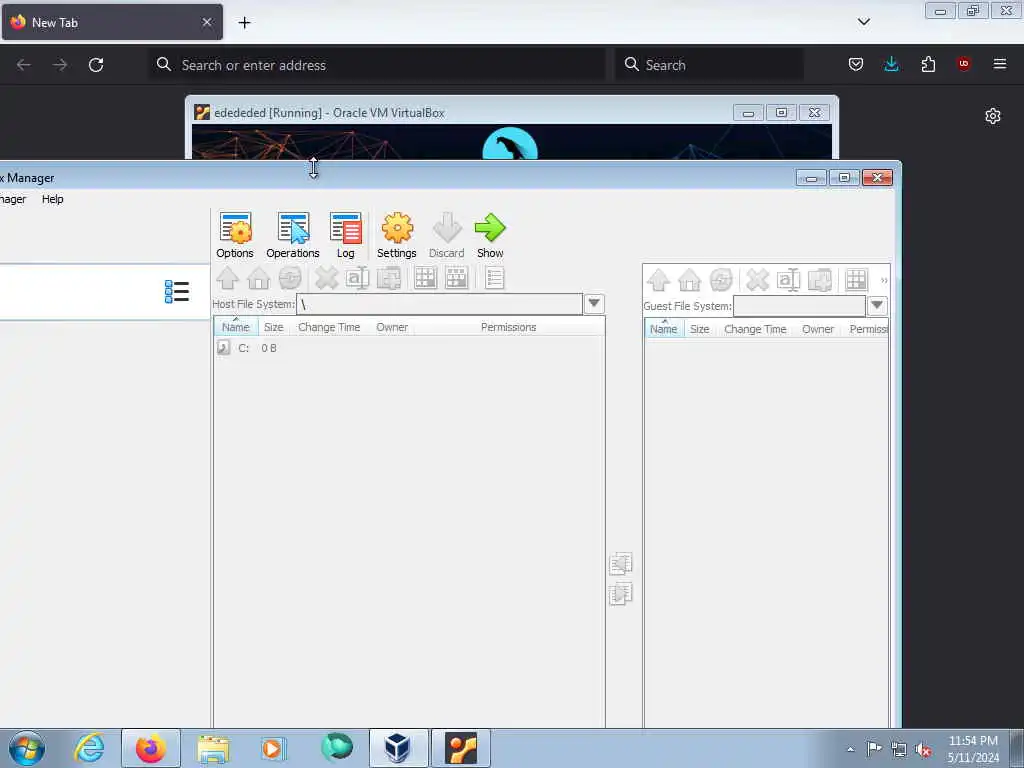Show the Log panel icon

345,235
